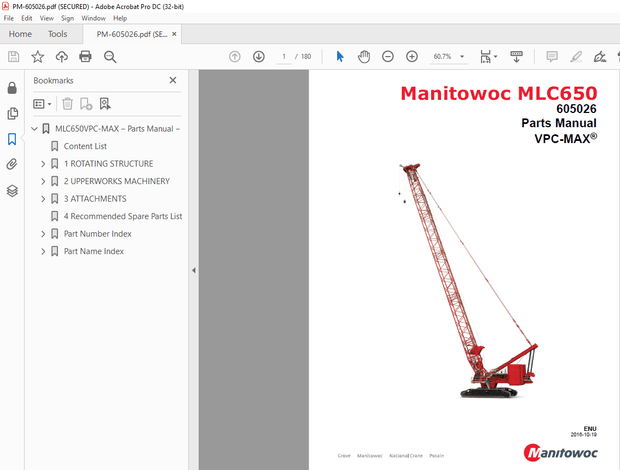Open the 1 ROTATING STRUCTURE bookmark
Screen dimensions: 620x470
pyautogui.click(x=108, y=164)
